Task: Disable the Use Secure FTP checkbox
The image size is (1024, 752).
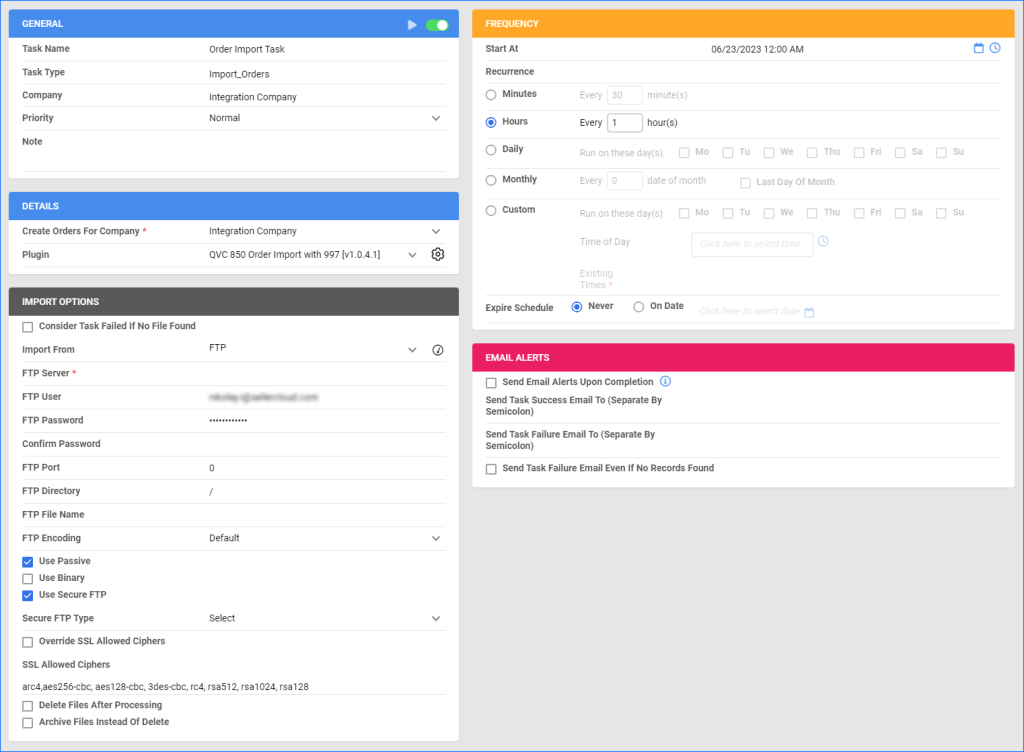Action: coord(26,595)
